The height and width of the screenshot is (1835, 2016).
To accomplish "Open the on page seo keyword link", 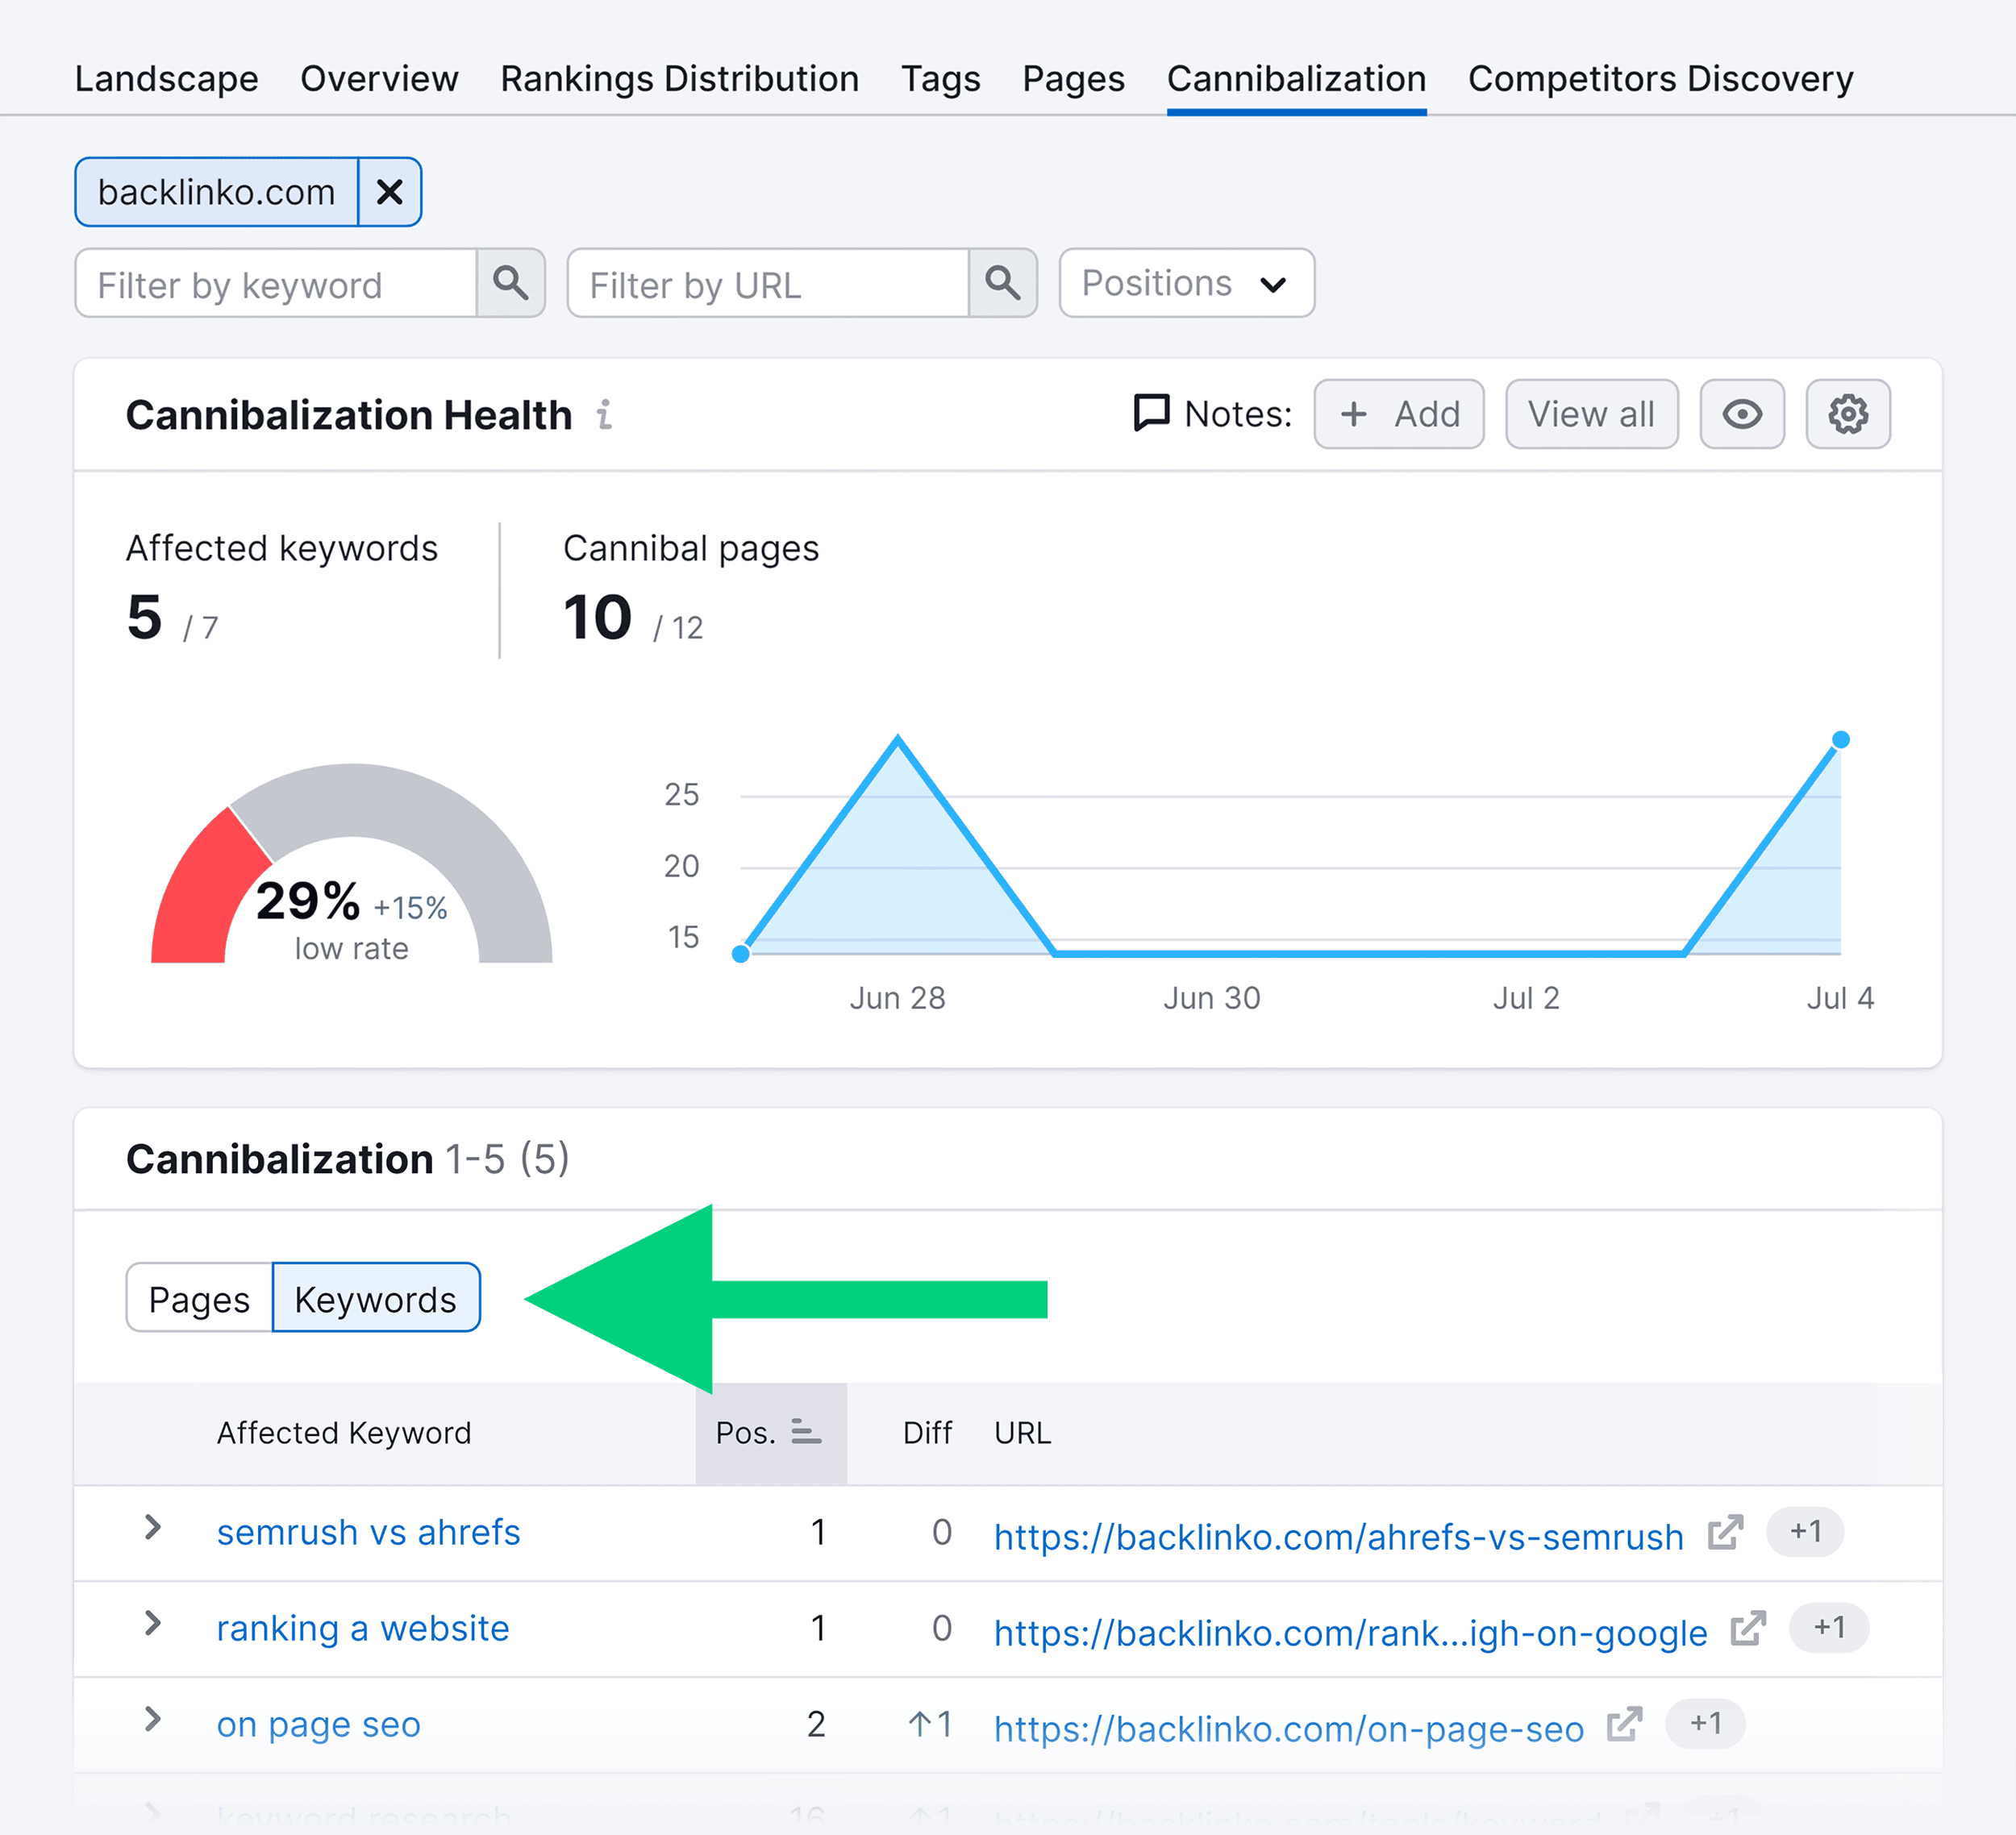I will click(x=319, y=1724).
